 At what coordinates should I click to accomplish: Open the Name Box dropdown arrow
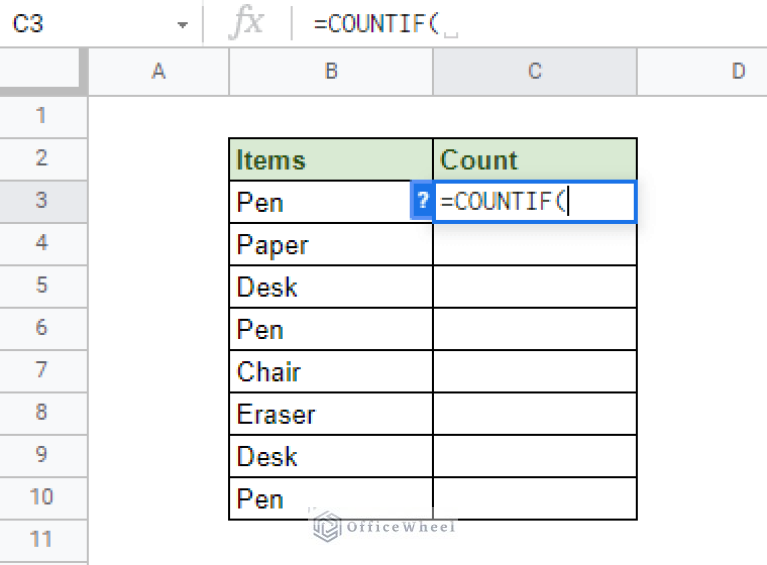coord(182,24)
